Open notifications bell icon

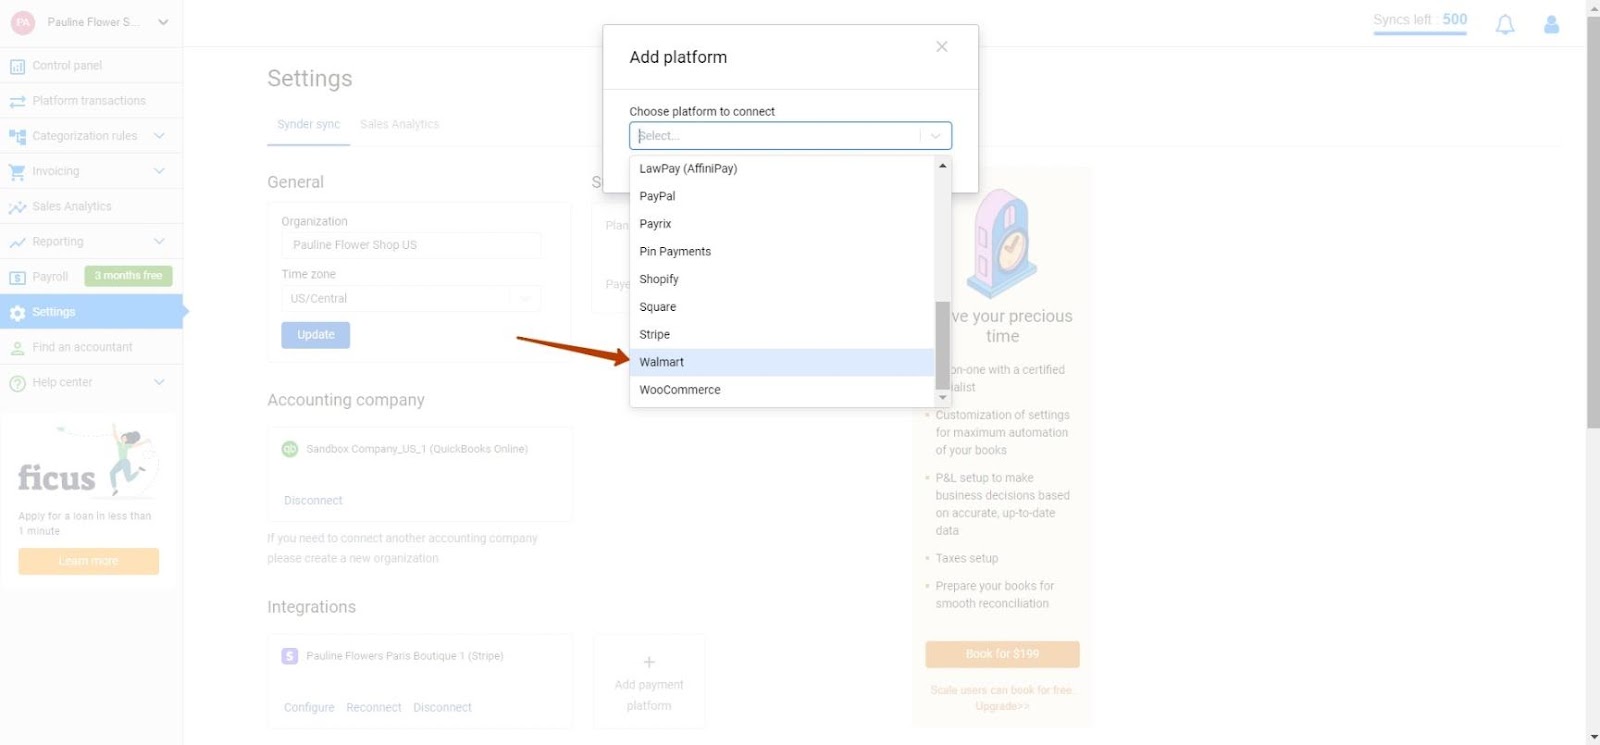[1505, 24]
